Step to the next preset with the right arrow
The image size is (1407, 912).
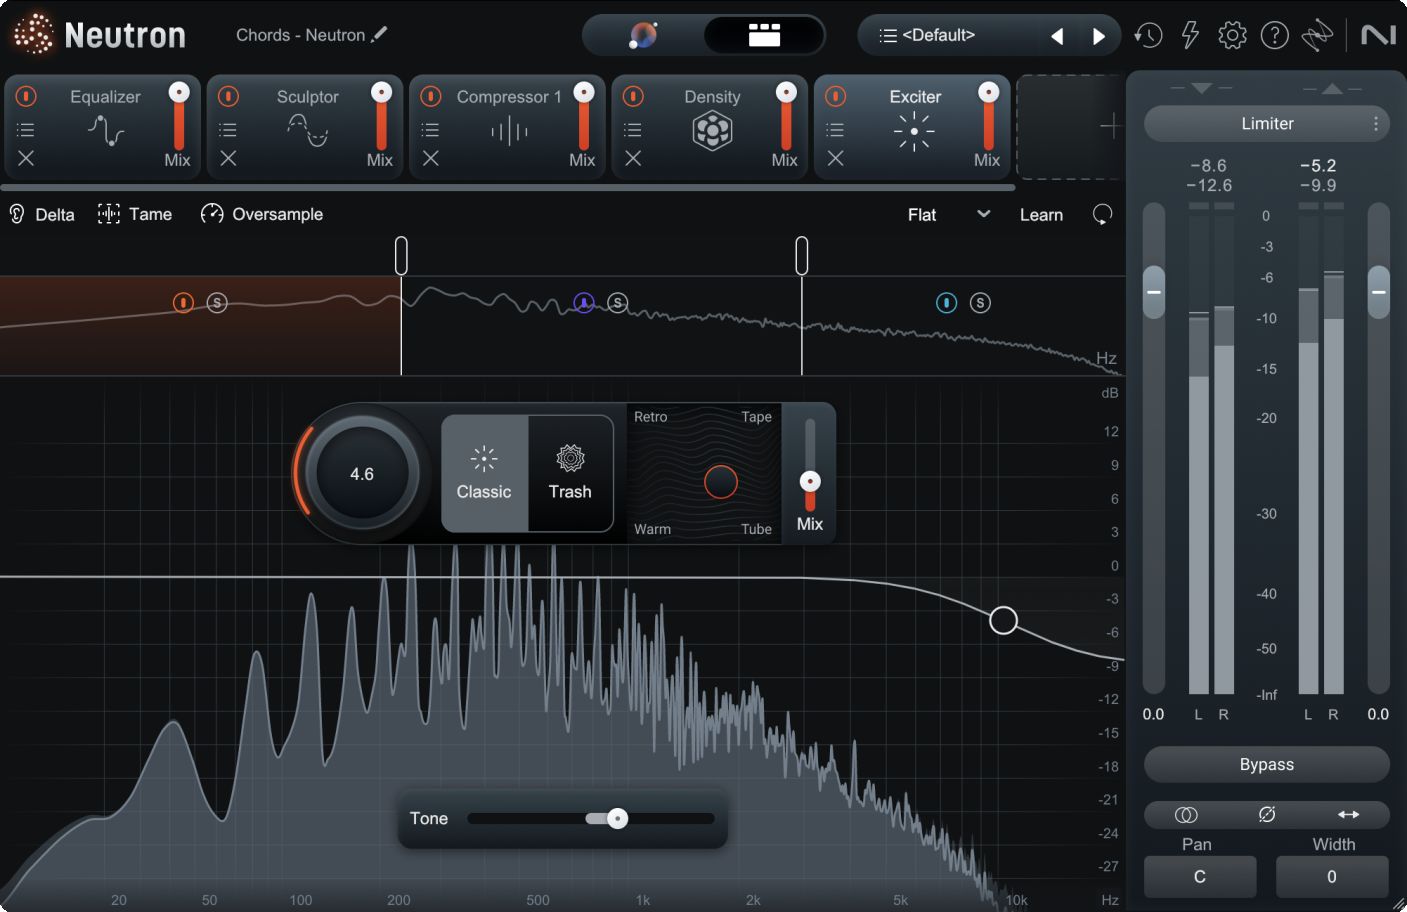[1099, 35]
